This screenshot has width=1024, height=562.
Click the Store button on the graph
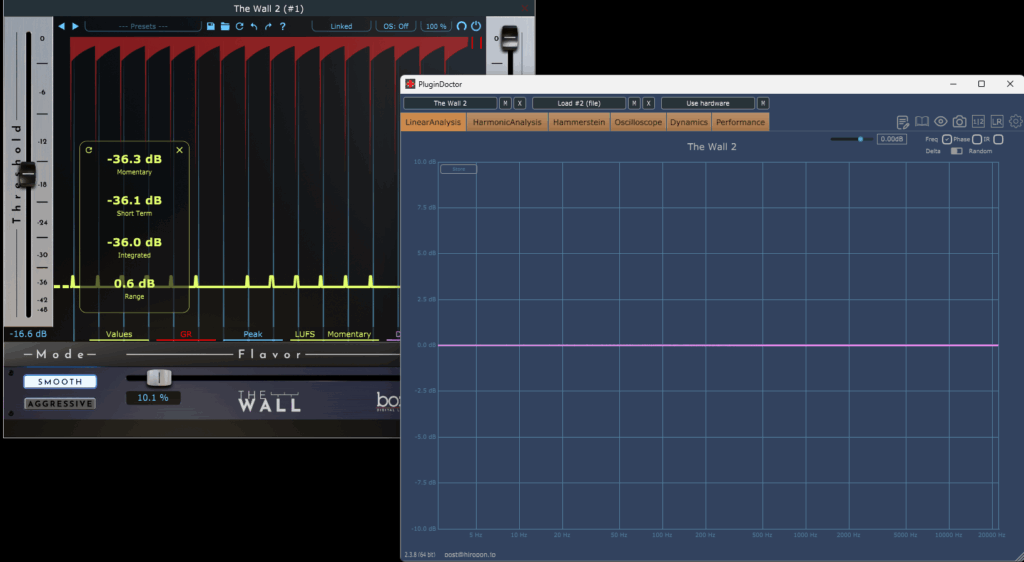pyautogui.click(x=458, y=169)
